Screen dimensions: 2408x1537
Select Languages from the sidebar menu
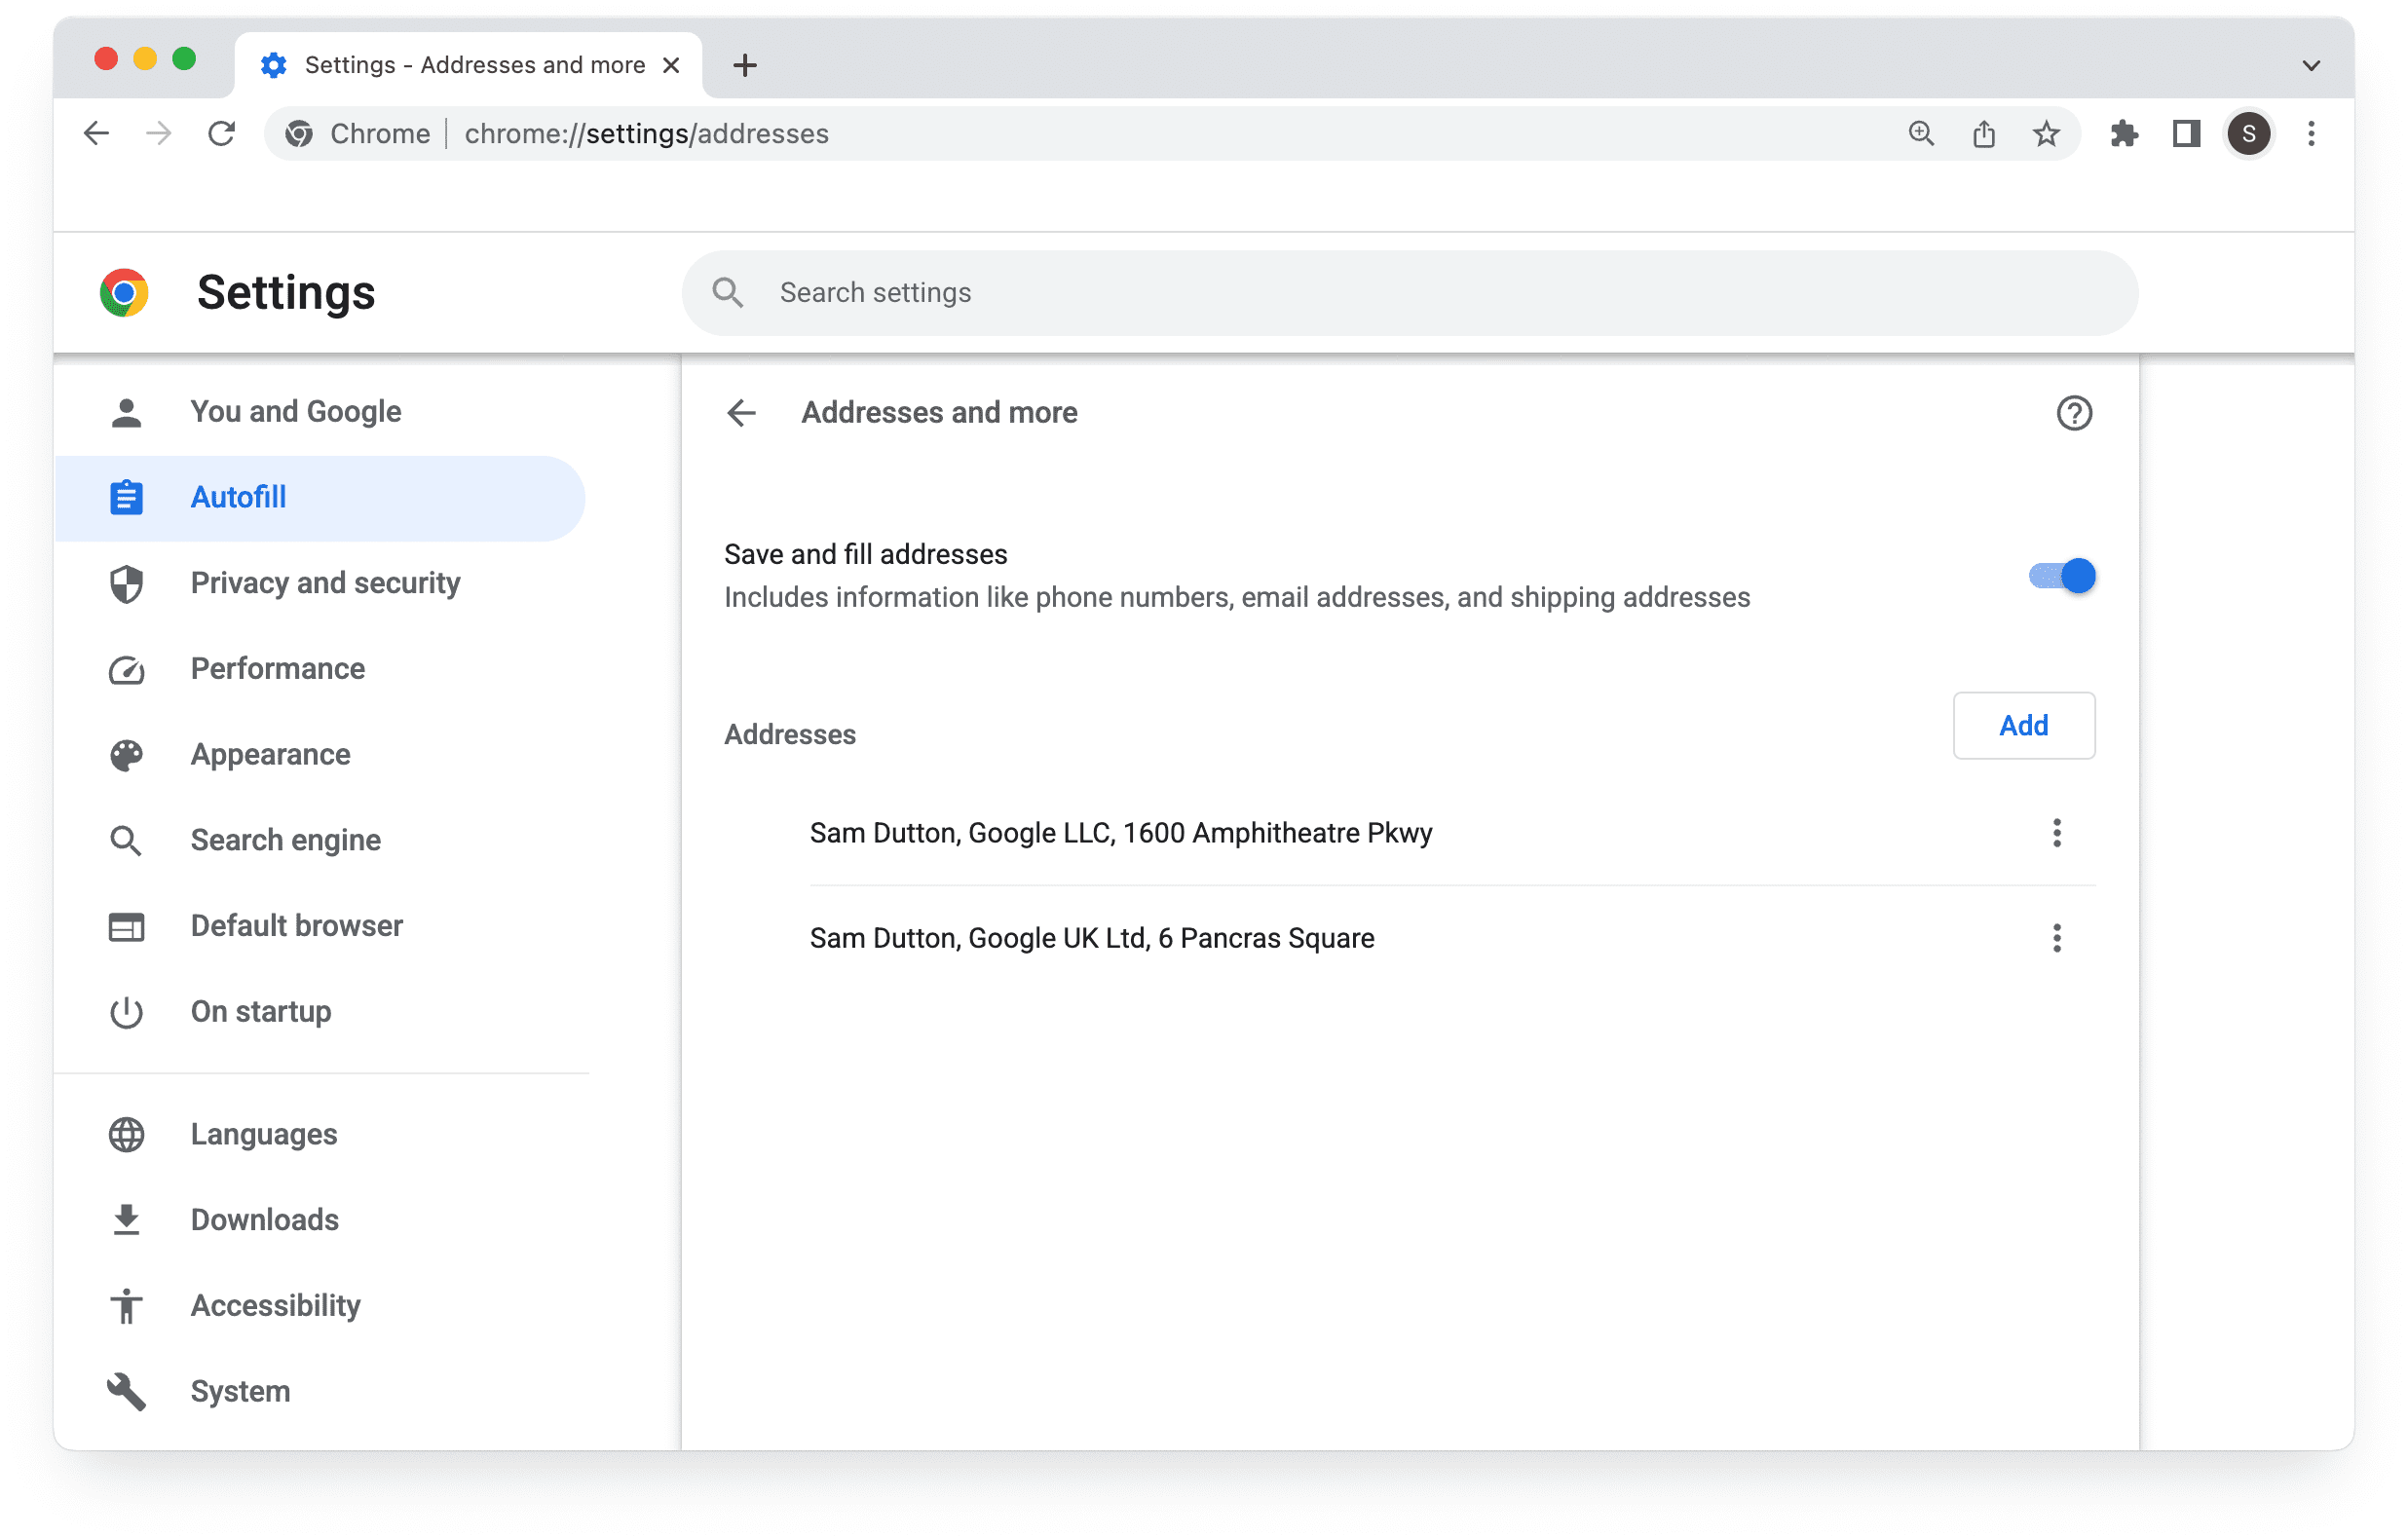pyautogui.click(x=263, y=1134)
